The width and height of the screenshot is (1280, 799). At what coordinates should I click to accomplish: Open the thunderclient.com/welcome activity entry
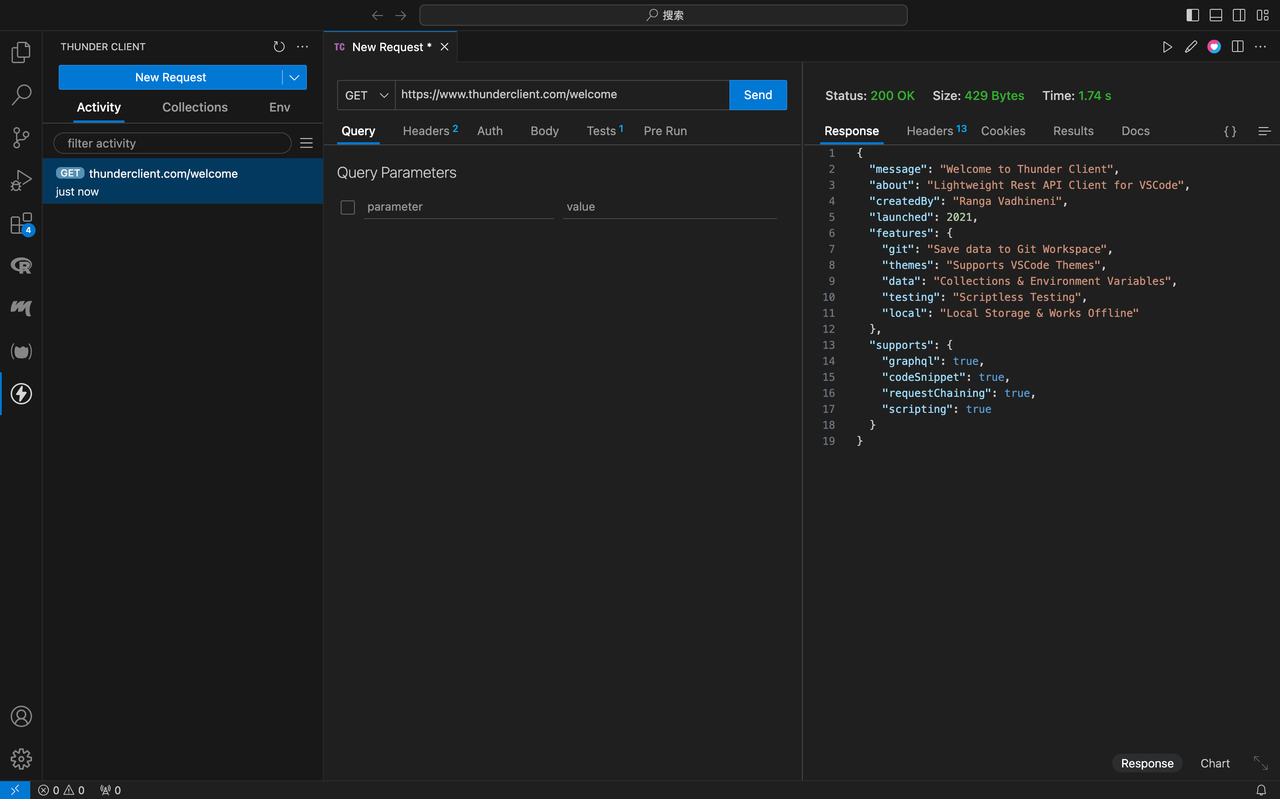[x=183, y=182]
